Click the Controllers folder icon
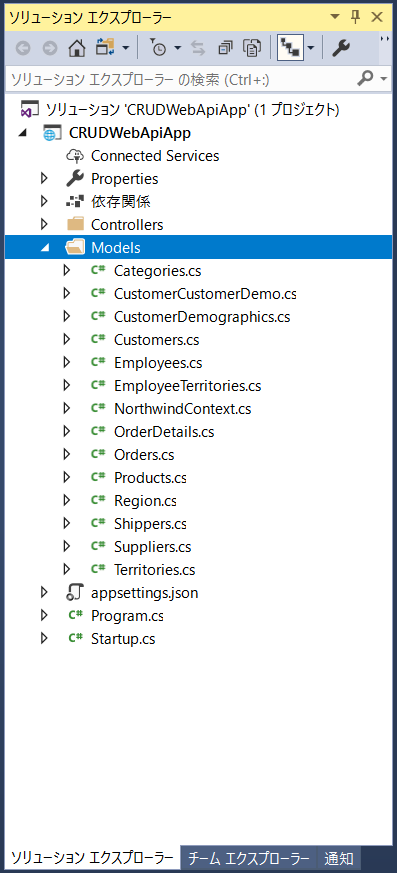397x873 pixels. point(75,224)
